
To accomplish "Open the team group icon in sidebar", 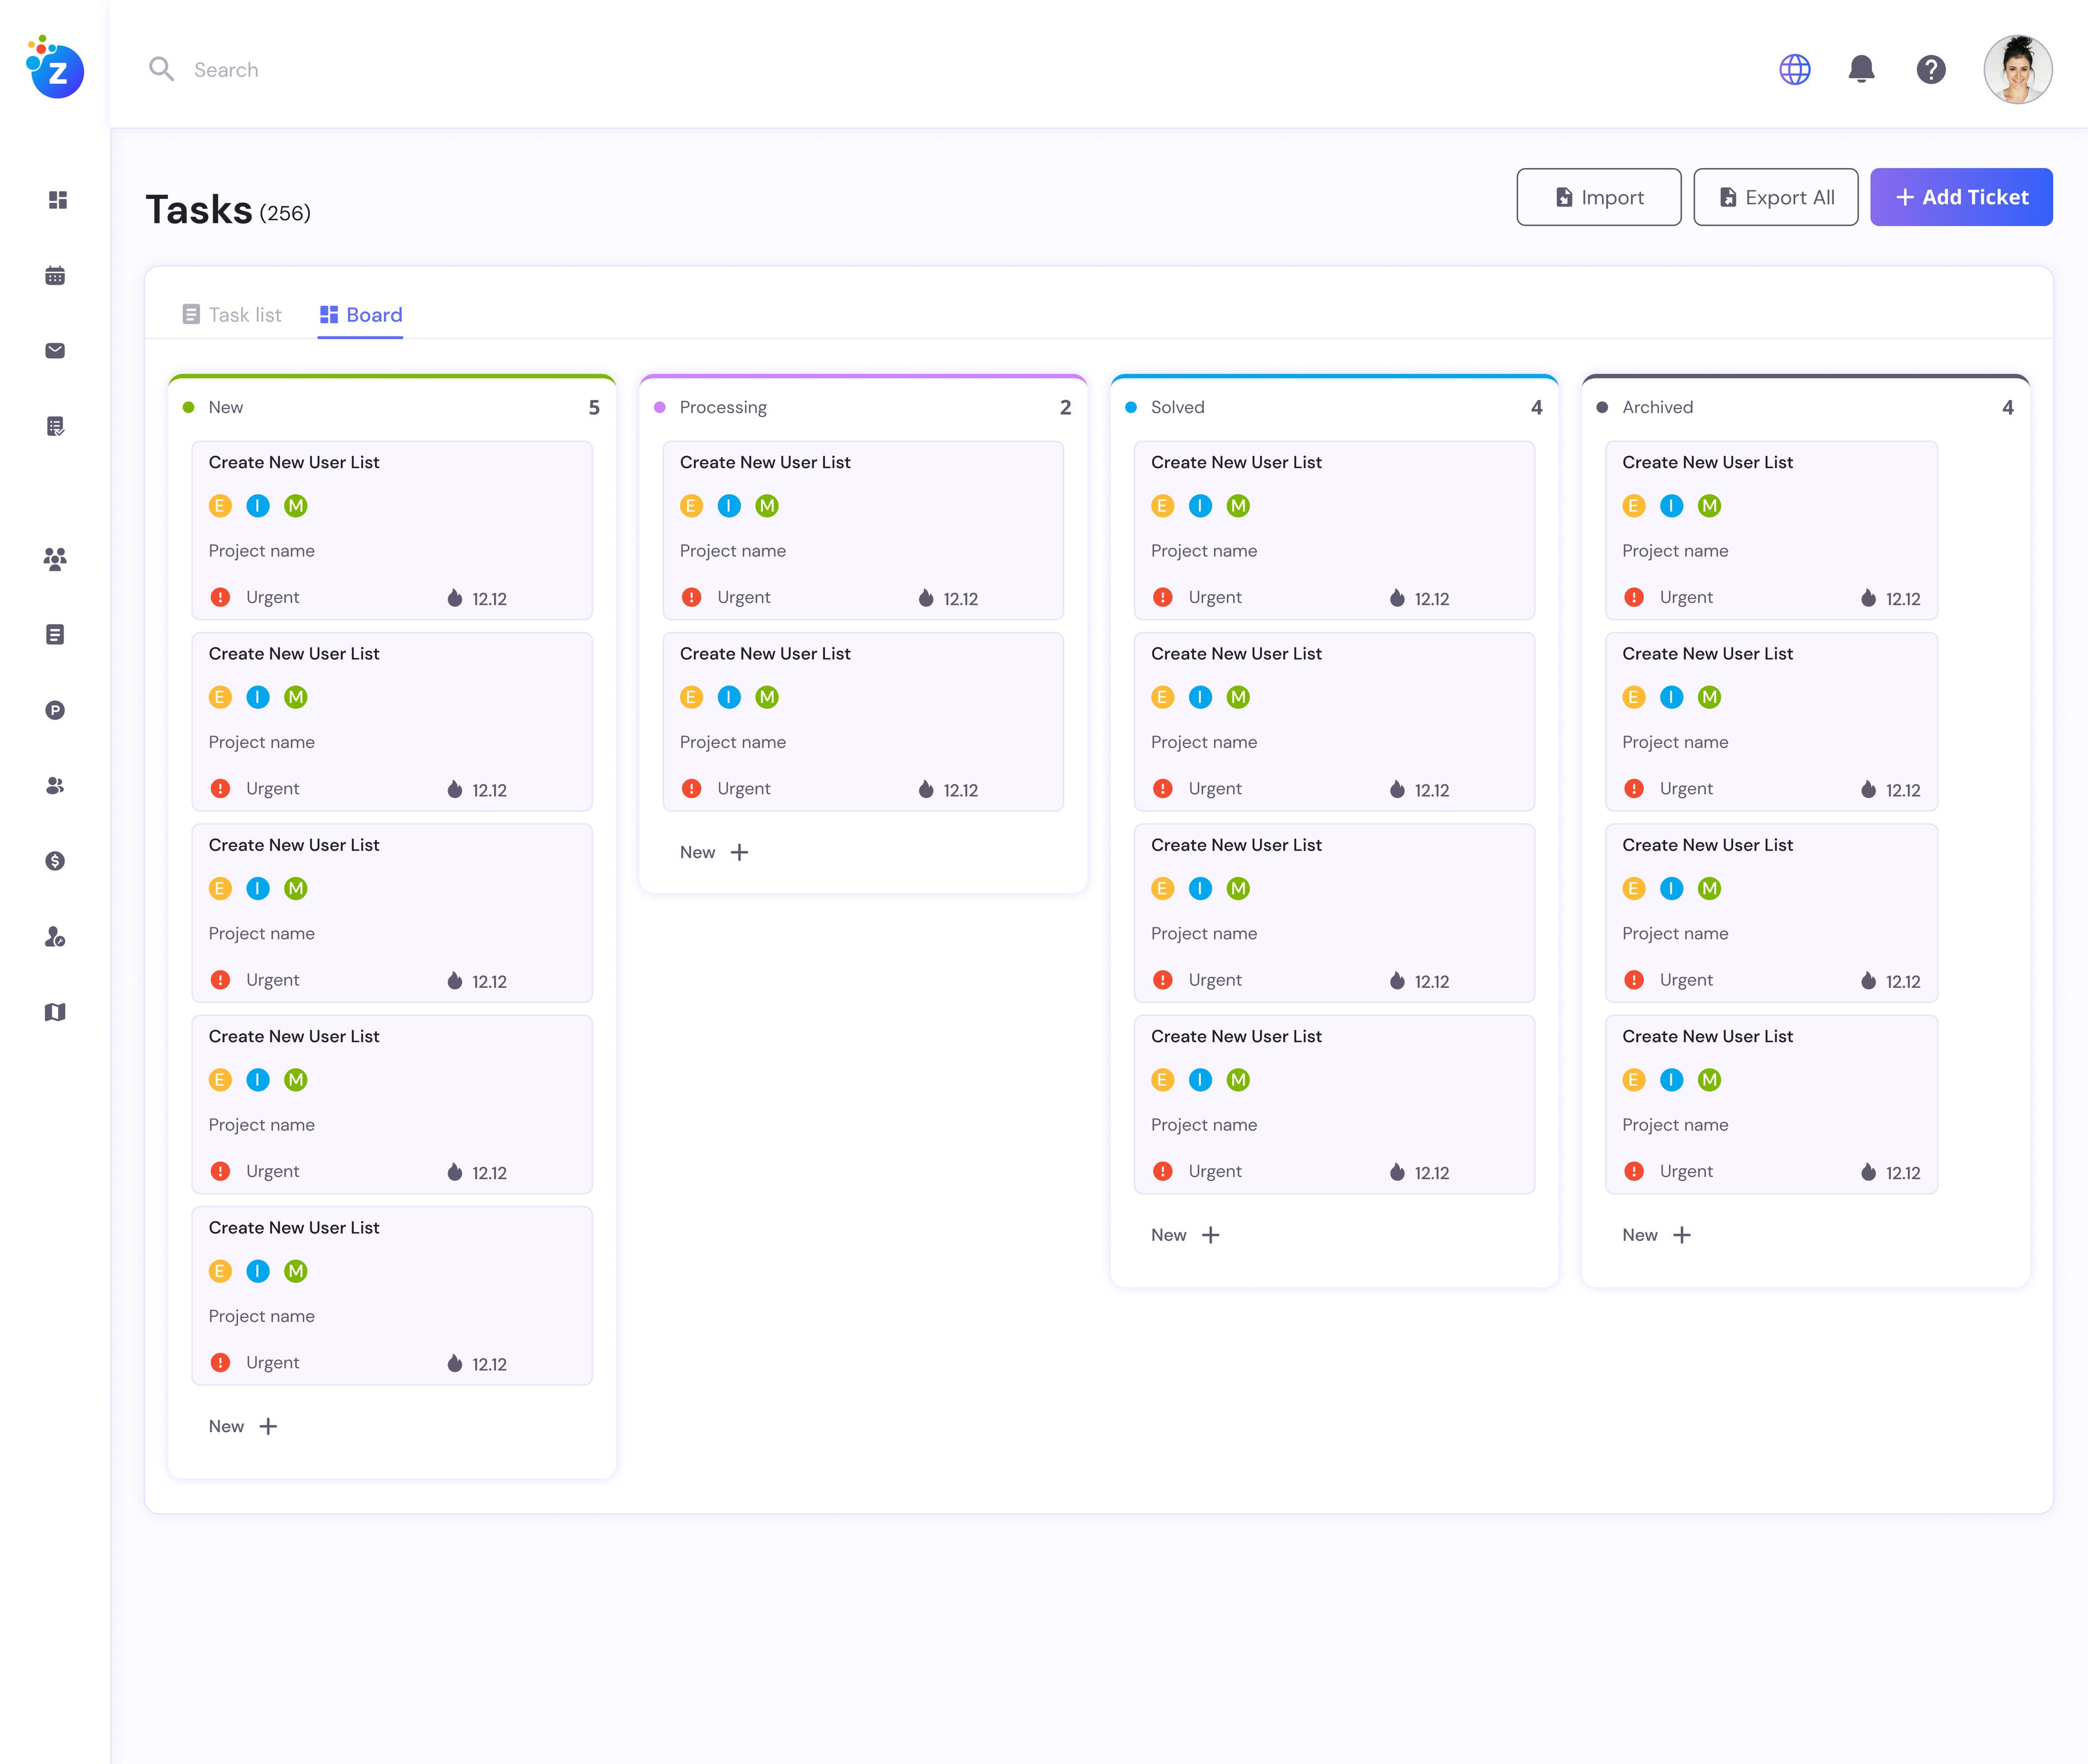I will (x=55, y=558).
